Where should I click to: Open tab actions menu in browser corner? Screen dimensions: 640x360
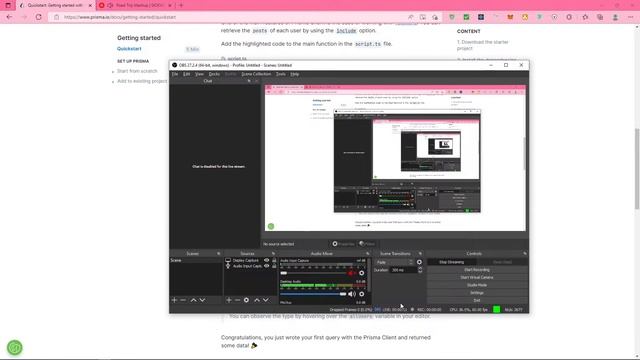pyautogui.click(x=8, y=5)
